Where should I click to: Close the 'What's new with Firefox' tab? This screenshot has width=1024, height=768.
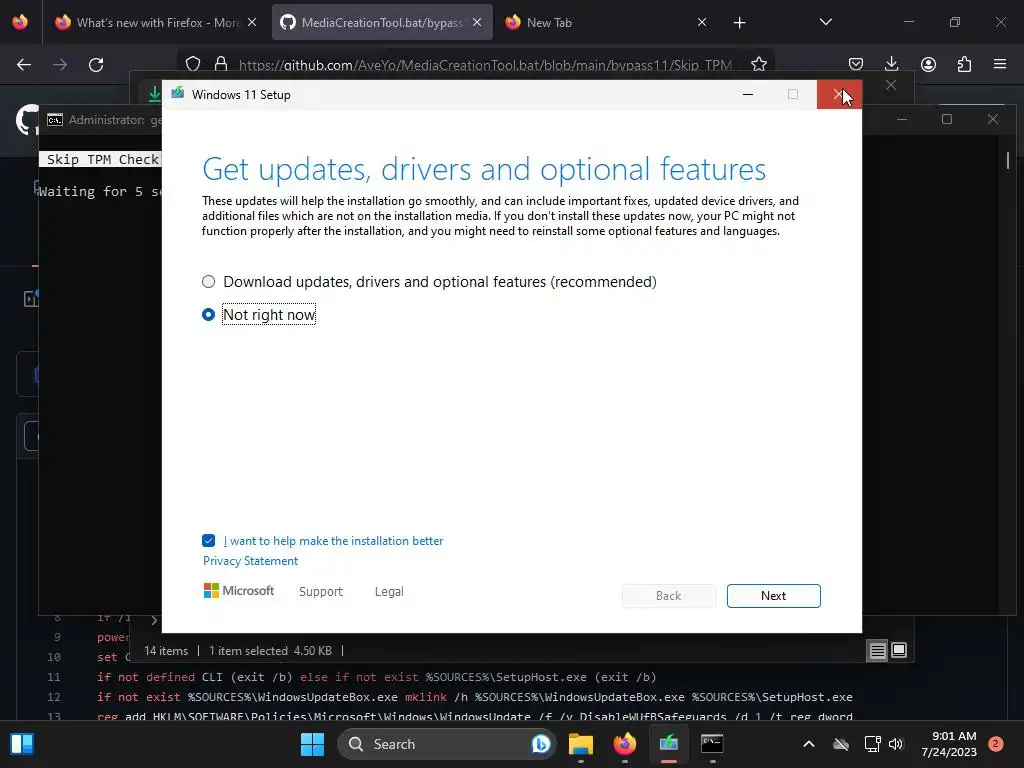252,23
